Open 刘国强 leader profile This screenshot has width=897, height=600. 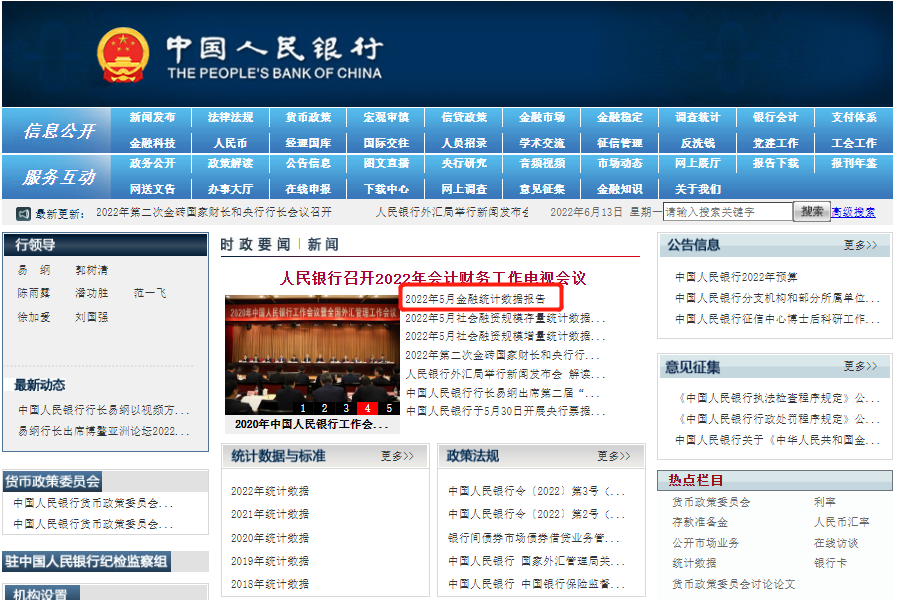92,317
